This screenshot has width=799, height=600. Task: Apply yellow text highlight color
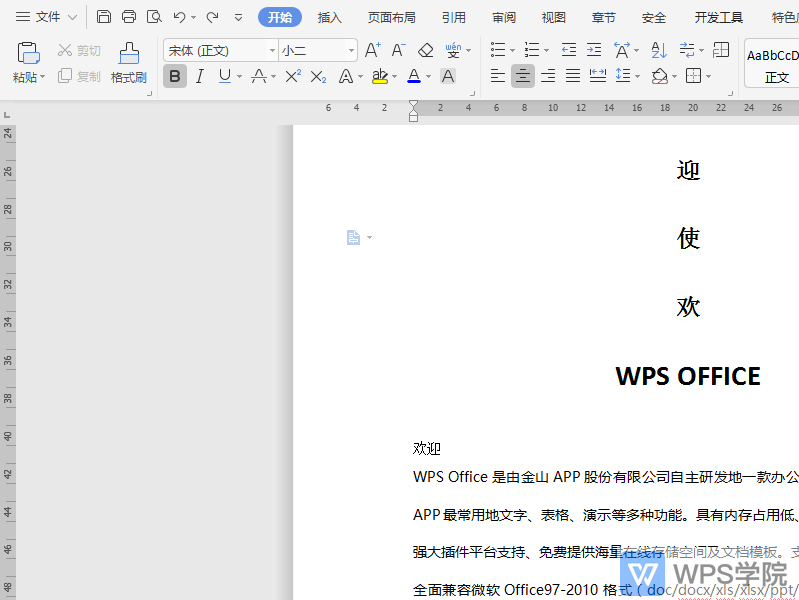coord(379,76)
